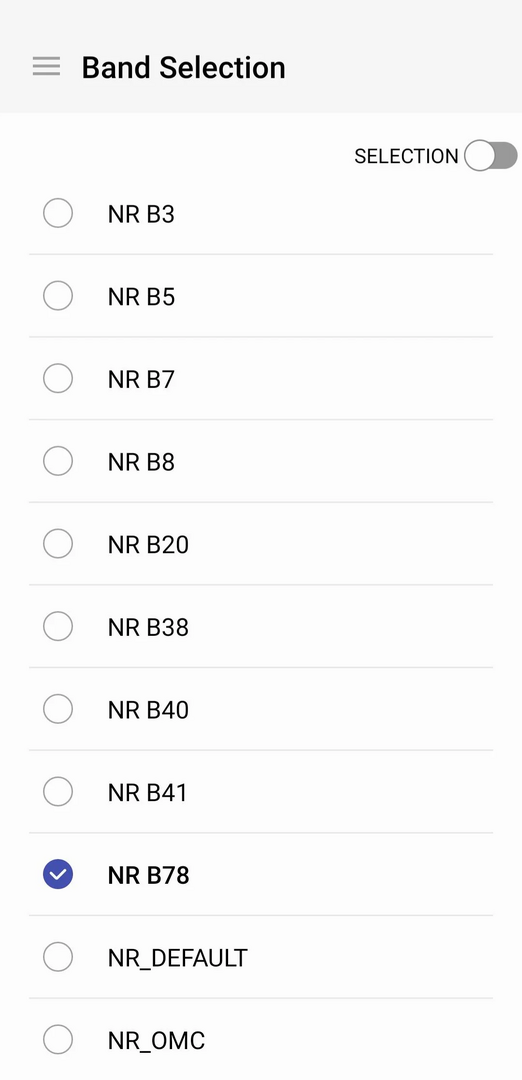Tap the NR B41 list label
This screenshot has width=522, height=1080.
[x=147, y=793]
